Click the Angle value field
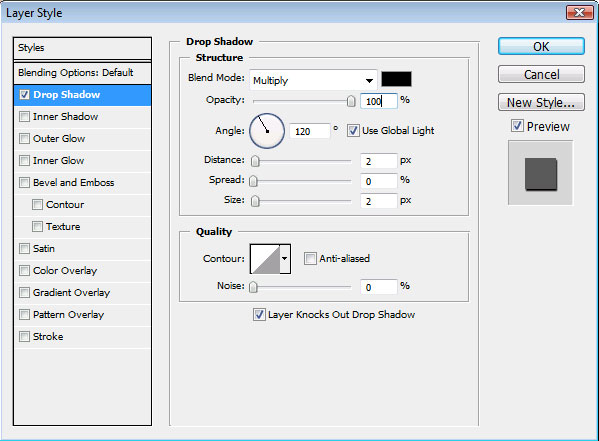Viewport: 599px width, 441px height. click(x=309, y=131)
